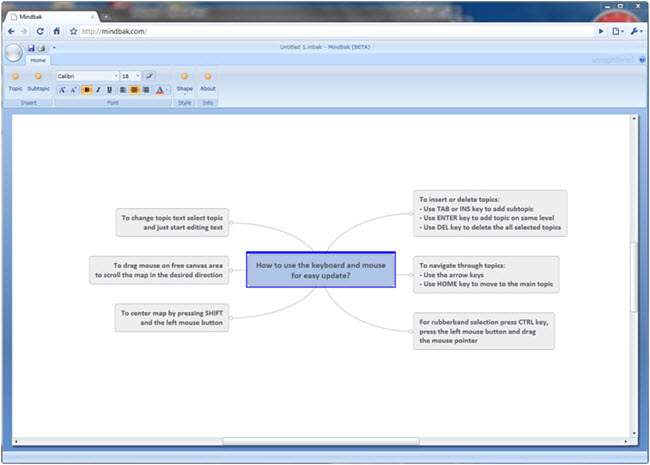
Task: Click the clear formatting icon beside font size
Action: (x=150, y=76)
